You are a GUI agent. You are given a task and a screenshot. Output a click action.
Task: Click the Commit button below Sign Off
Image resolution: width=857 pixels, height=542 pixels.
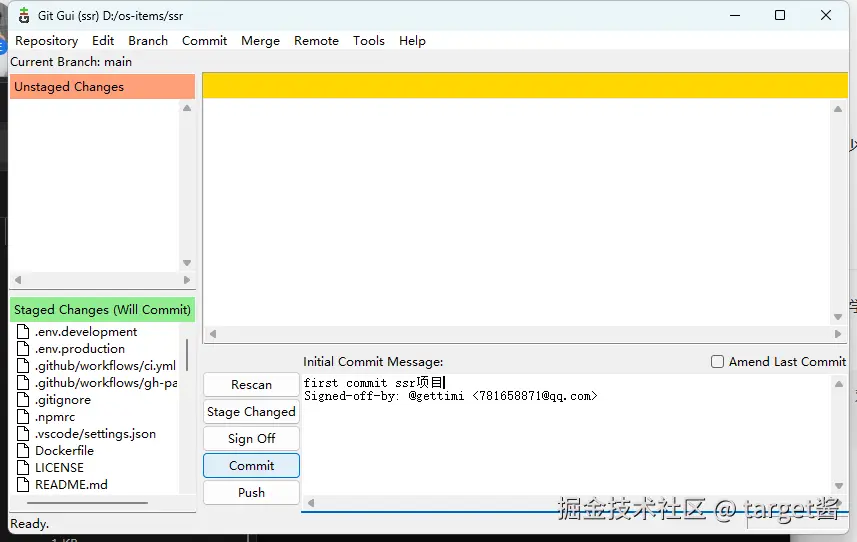click(x=251, y=466)
